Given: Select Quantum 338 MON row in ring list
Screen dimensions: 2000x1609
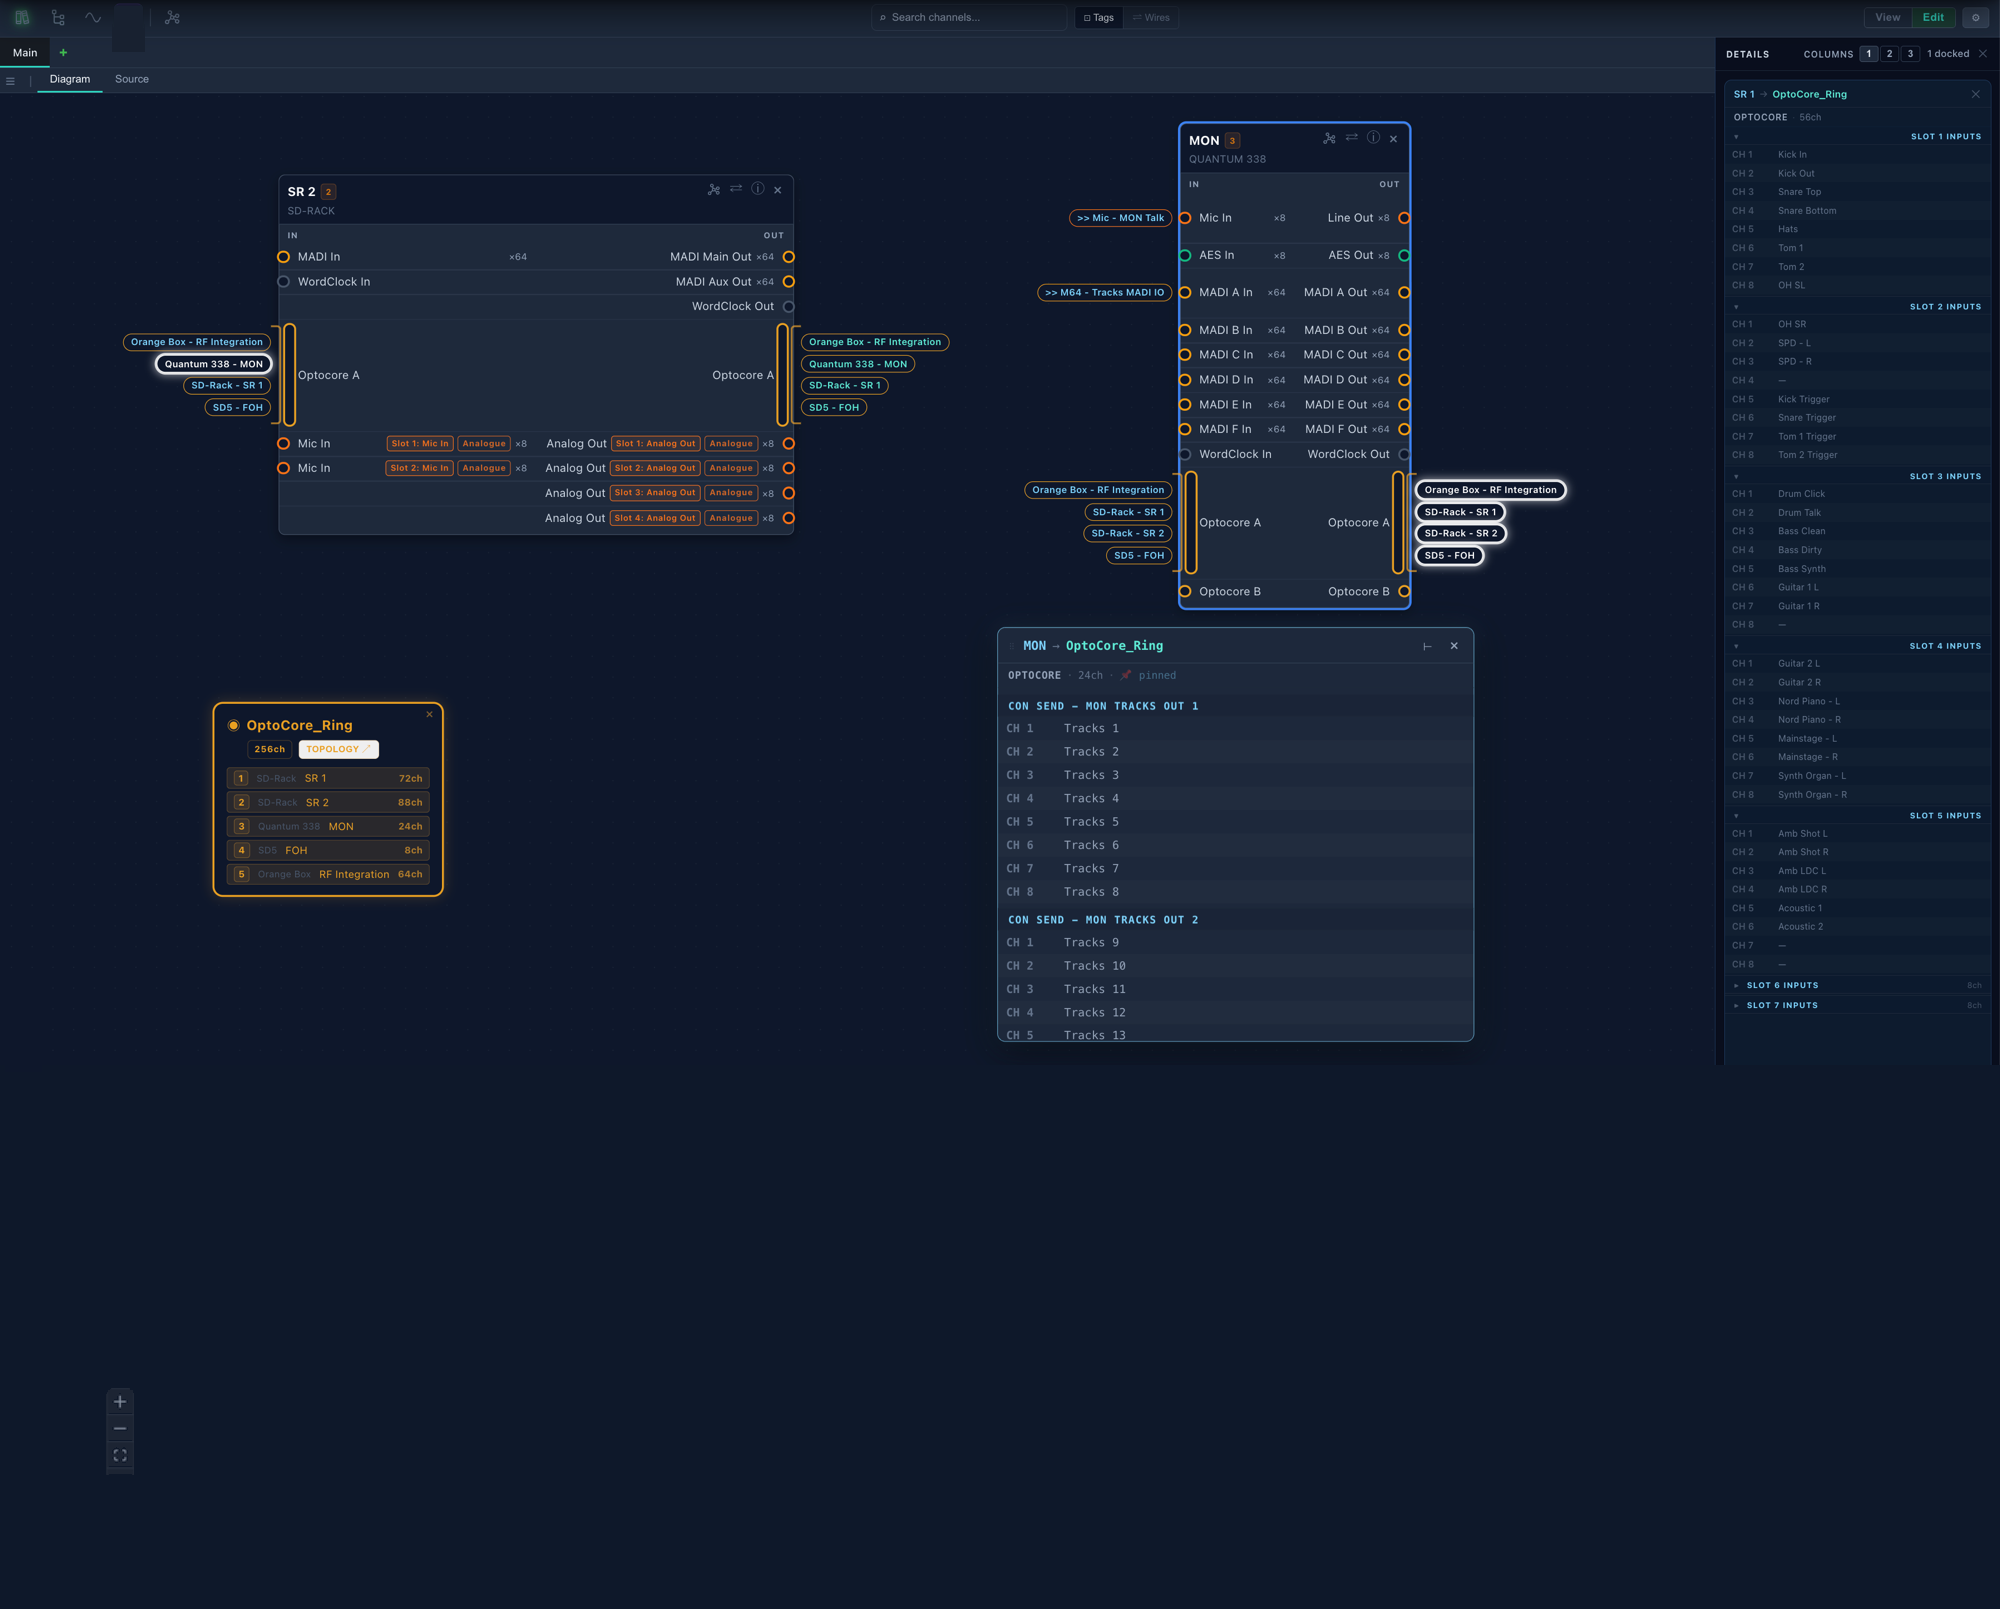Looking at the screenshot, I should tap(328, 826).
